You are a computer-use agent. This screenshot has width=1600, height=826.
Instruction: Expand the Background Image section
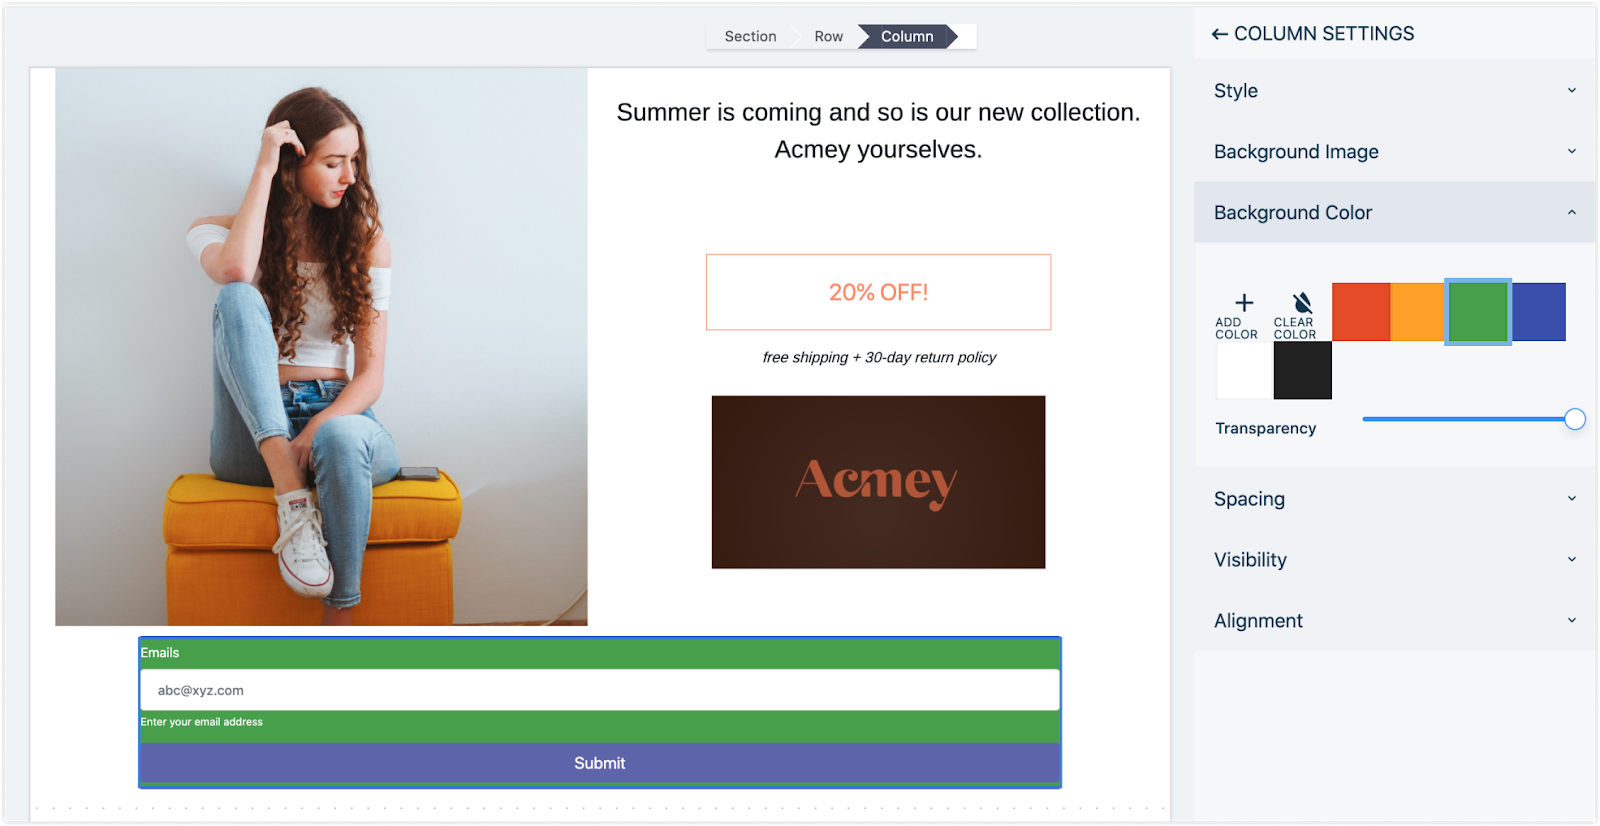tap(1395, 152)
